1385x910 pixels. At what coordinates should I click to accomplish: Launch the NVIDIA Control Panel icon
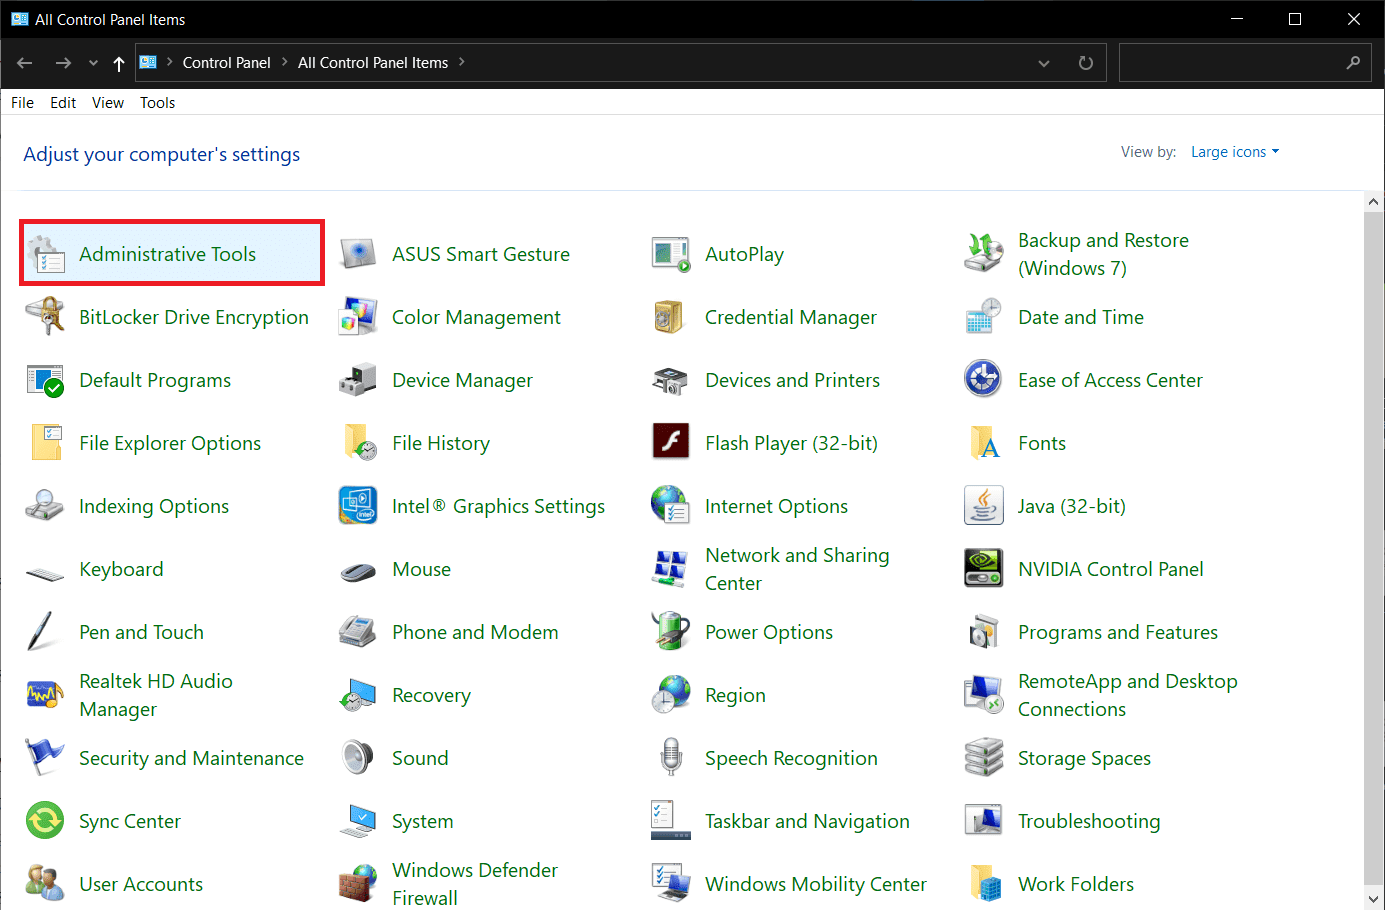coord(1110,568)
